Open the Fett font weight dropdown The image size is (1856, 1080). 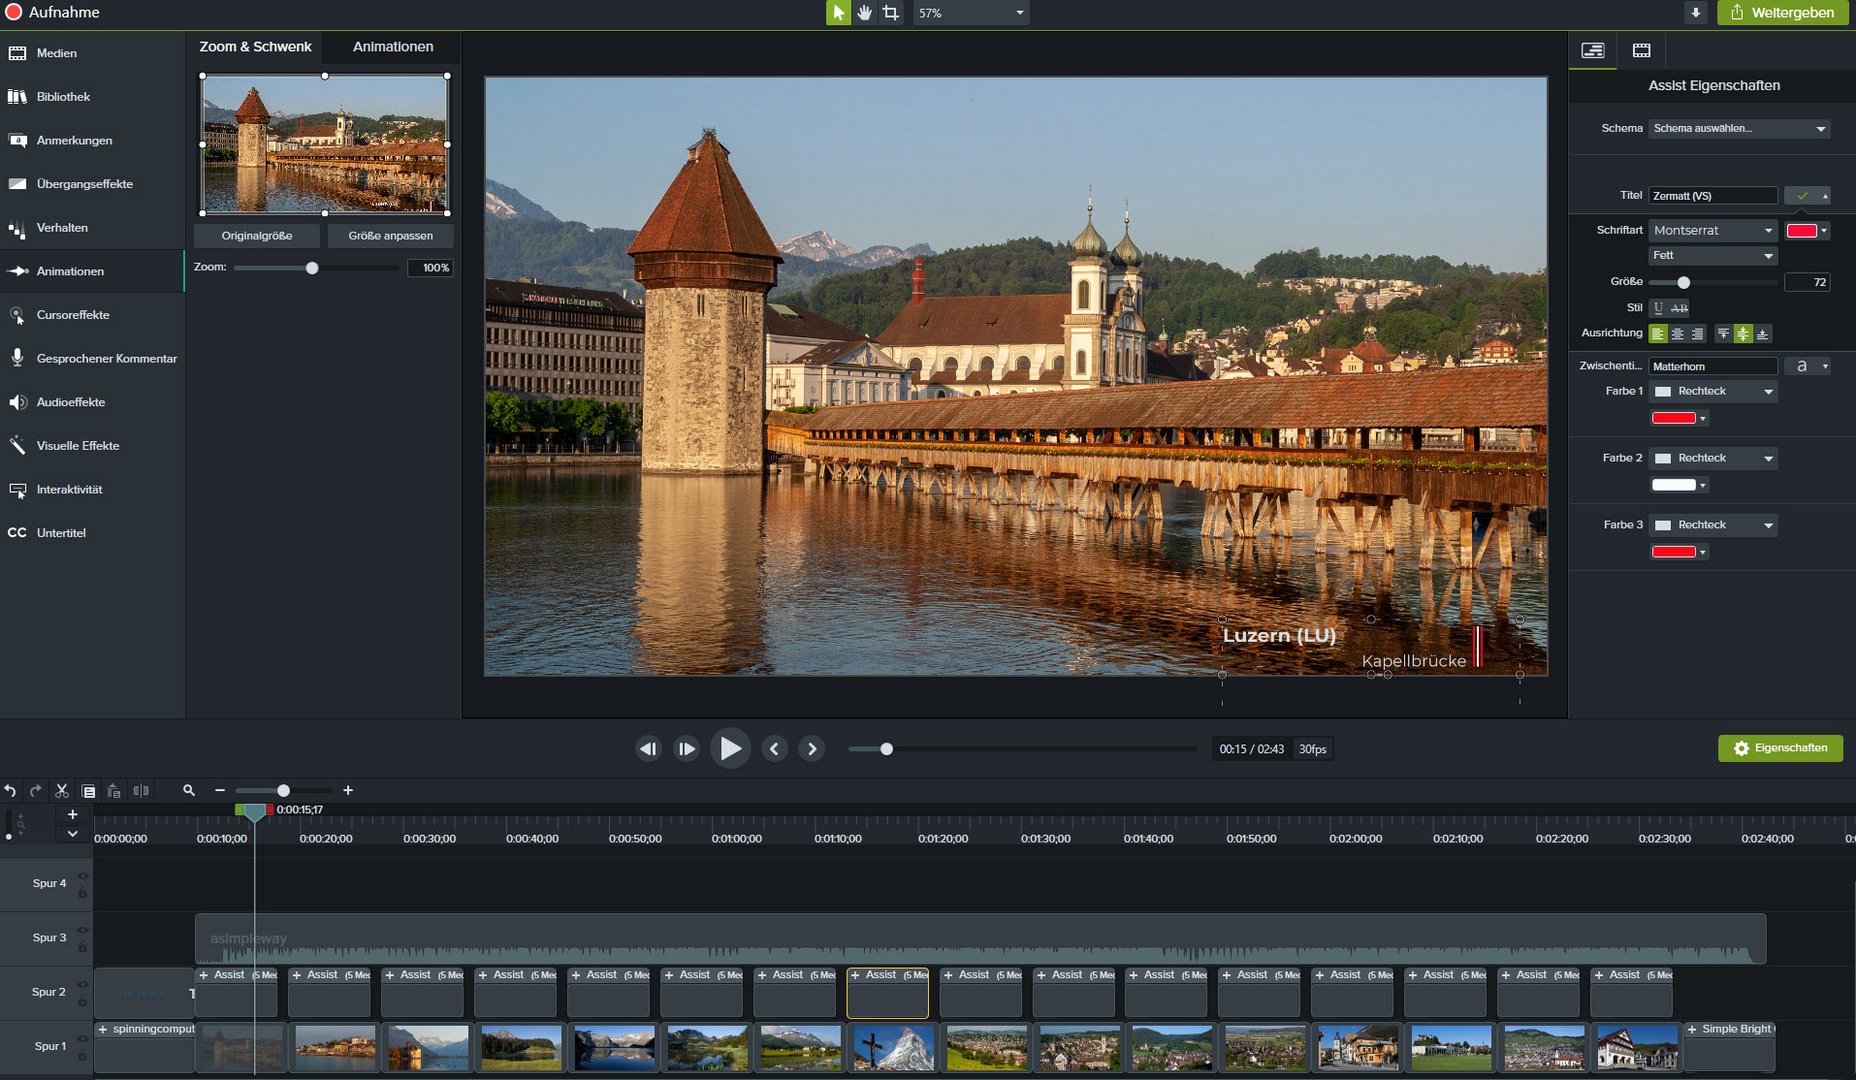coord(1713,256)
